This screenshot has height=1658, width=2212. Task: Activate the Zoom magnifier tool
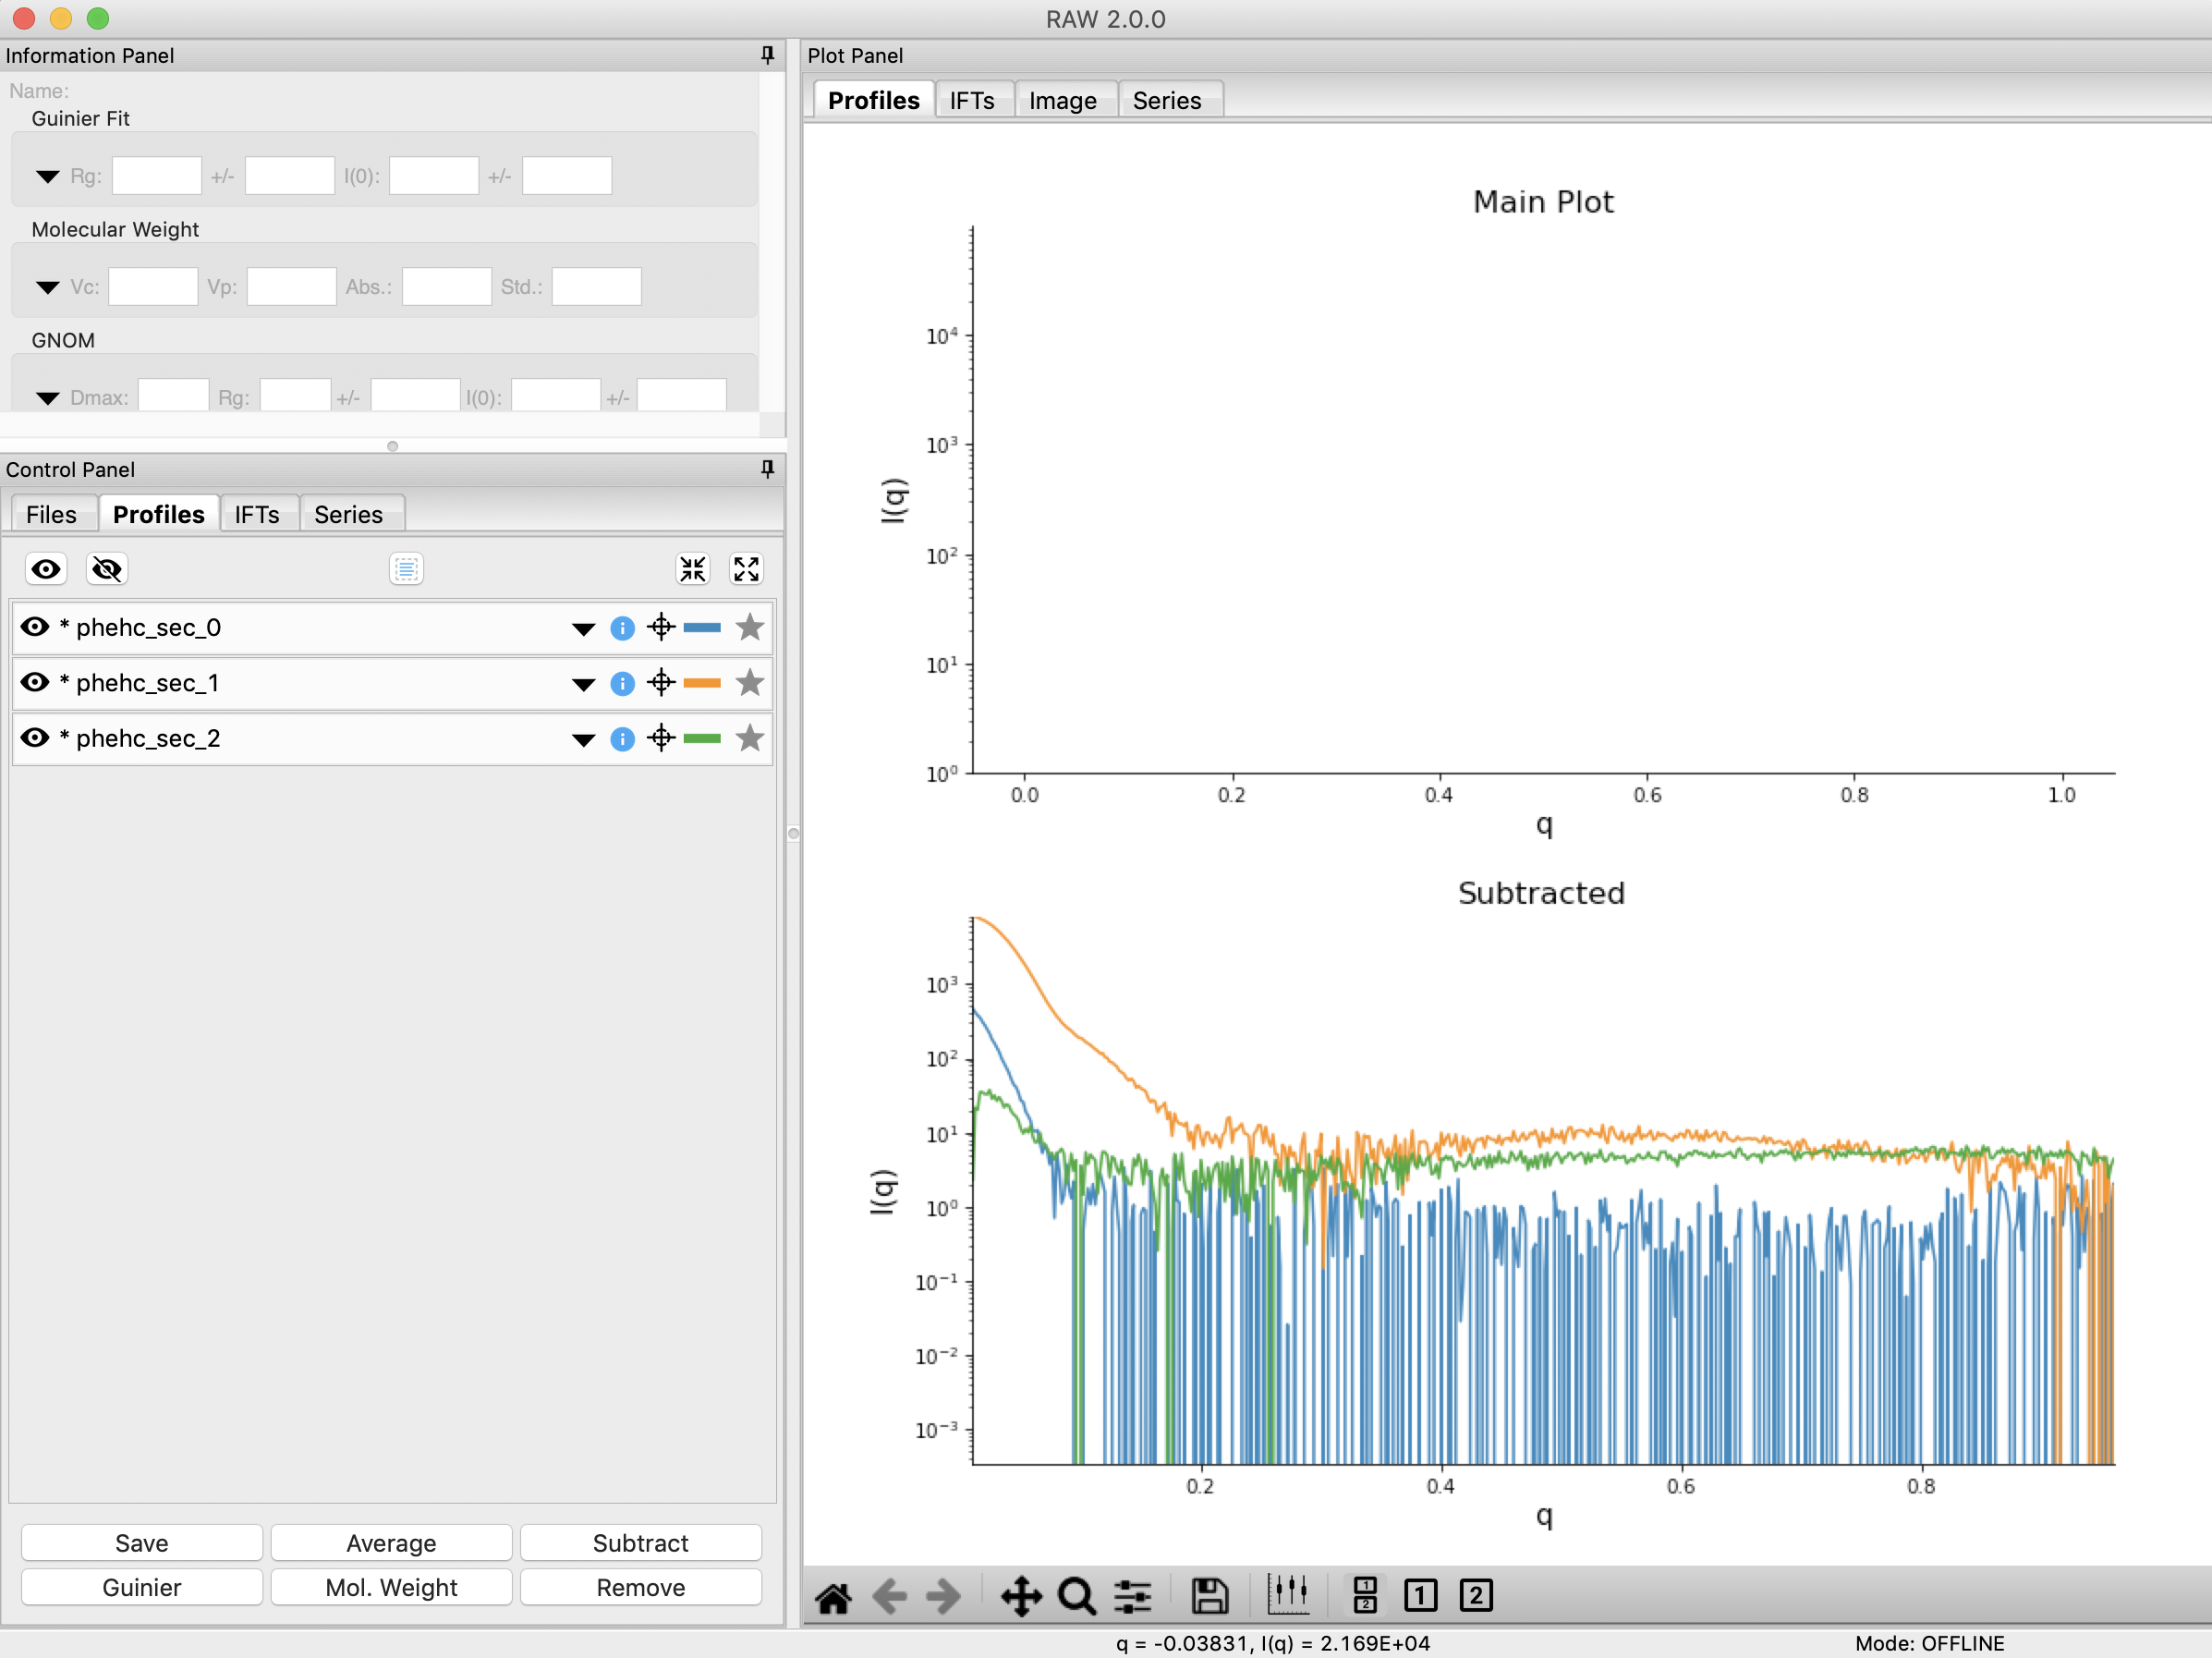(1076, 1596)
